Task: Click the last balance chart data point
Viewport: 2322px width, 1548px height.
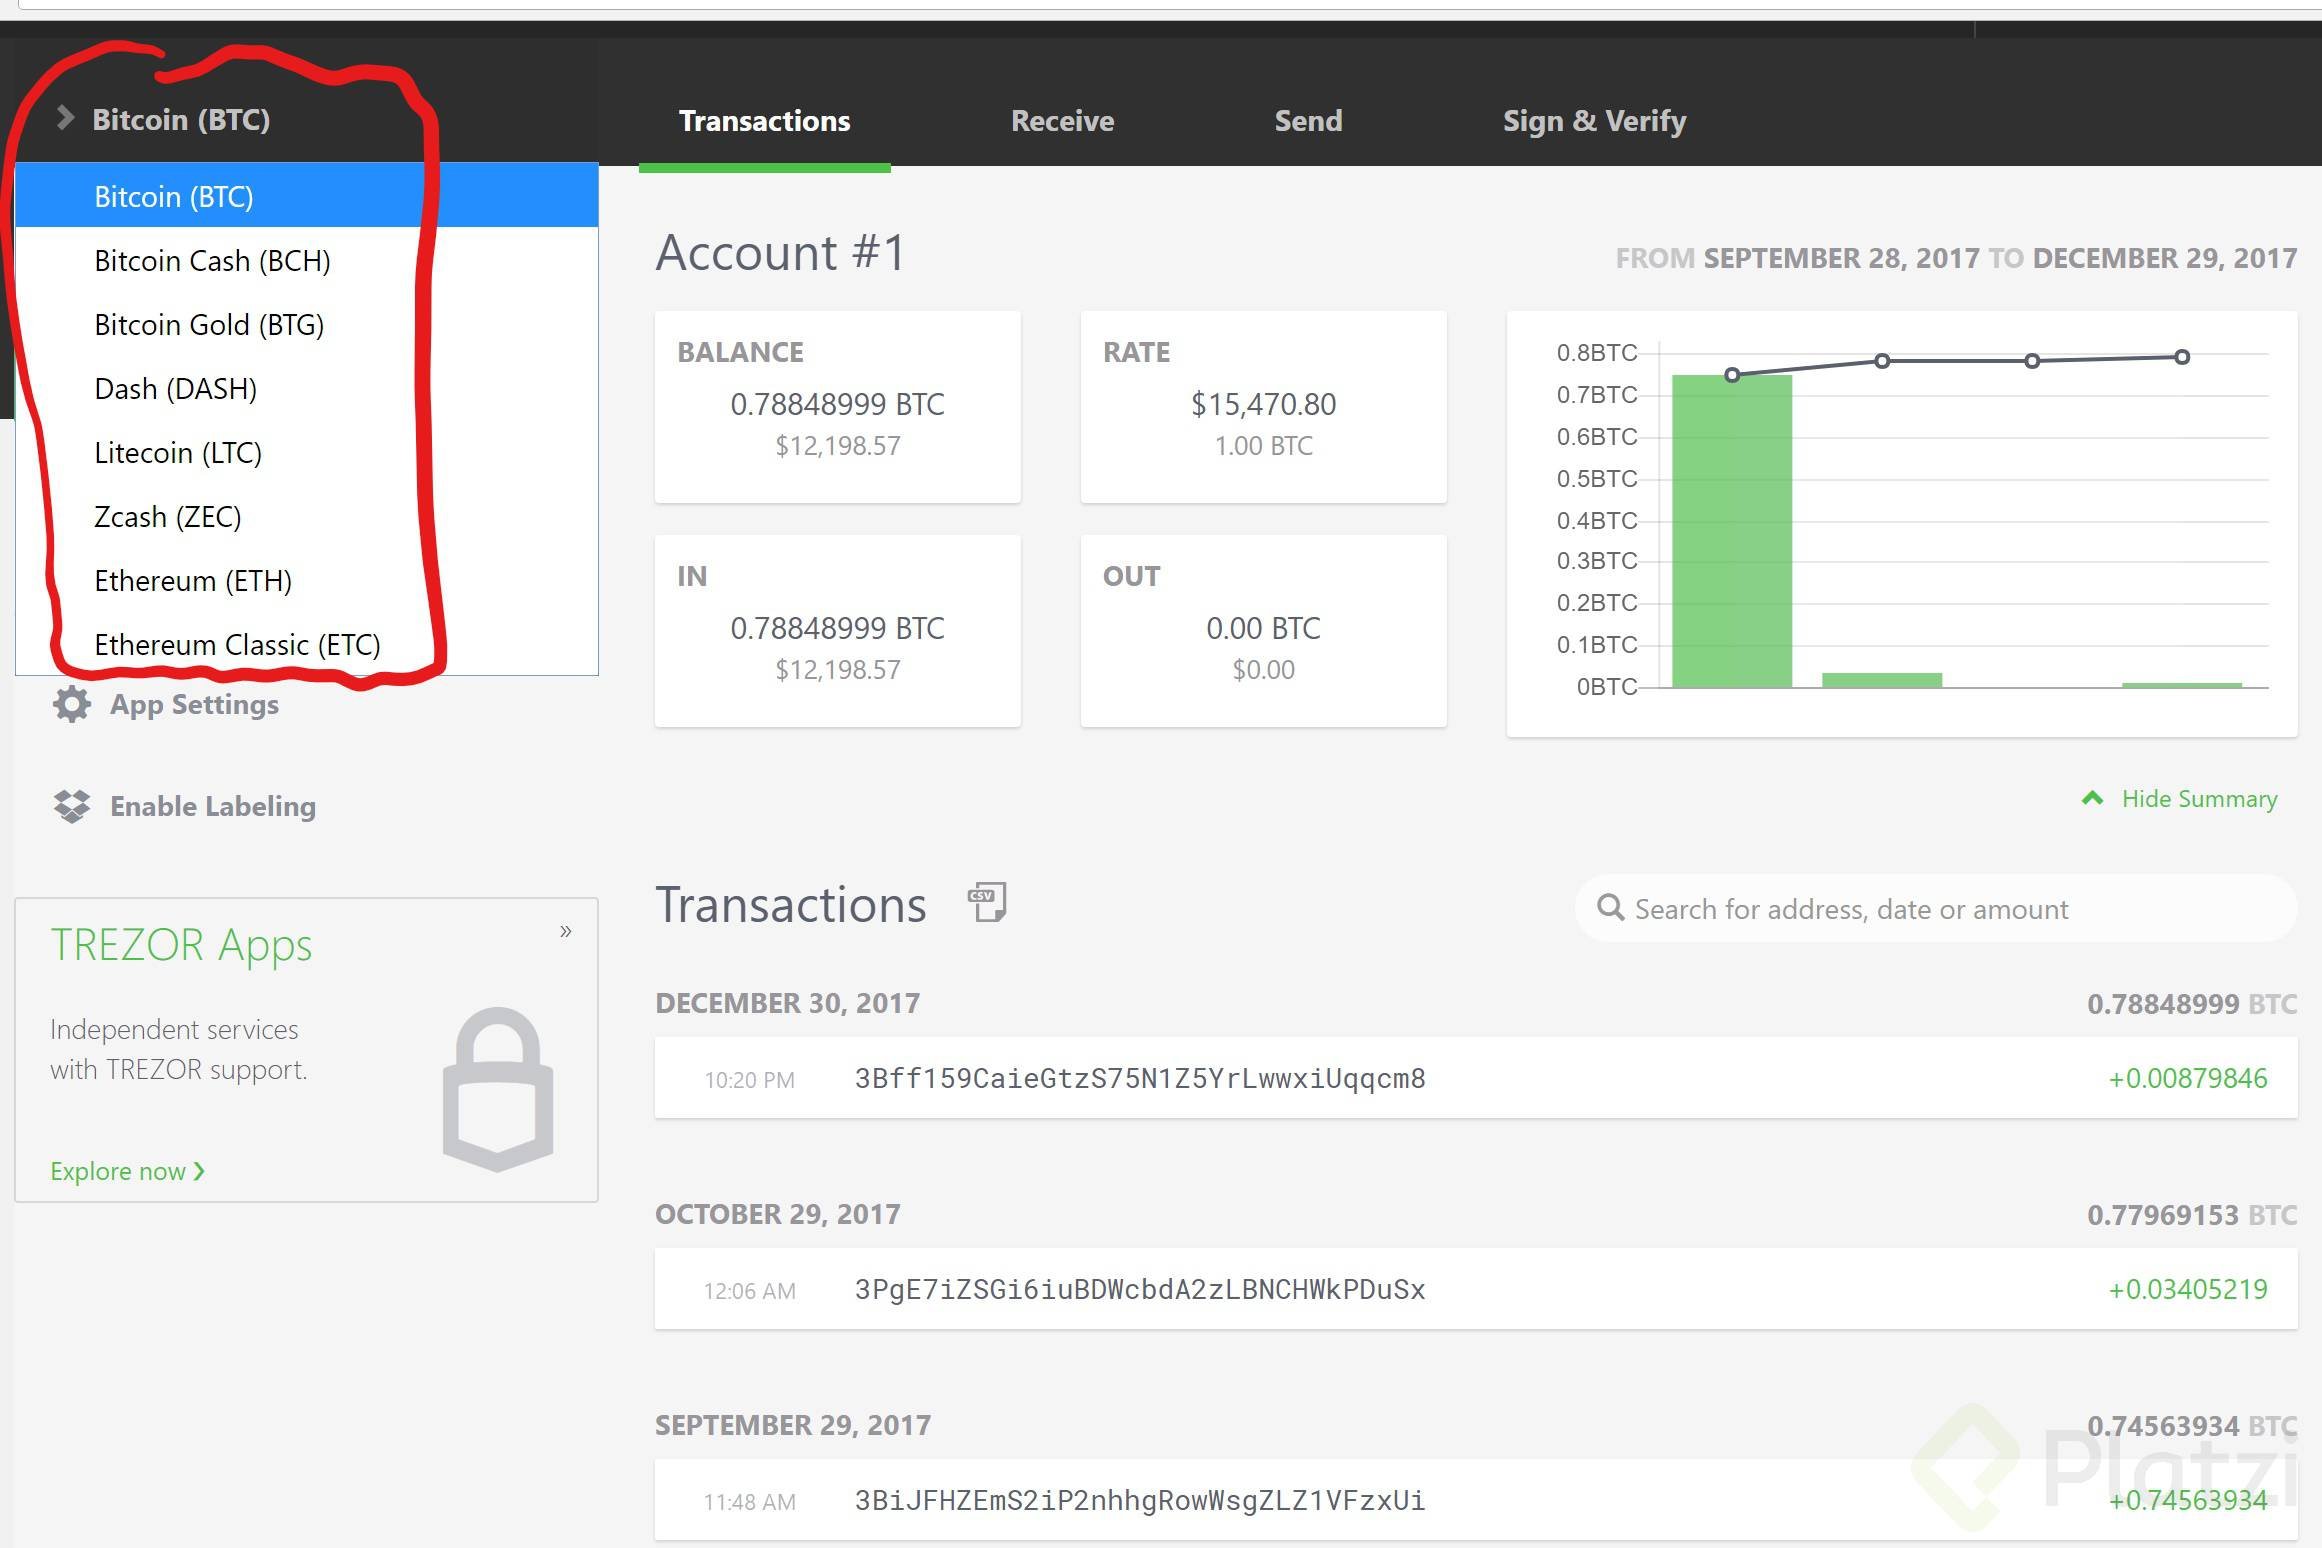Action: point(2182,357)
